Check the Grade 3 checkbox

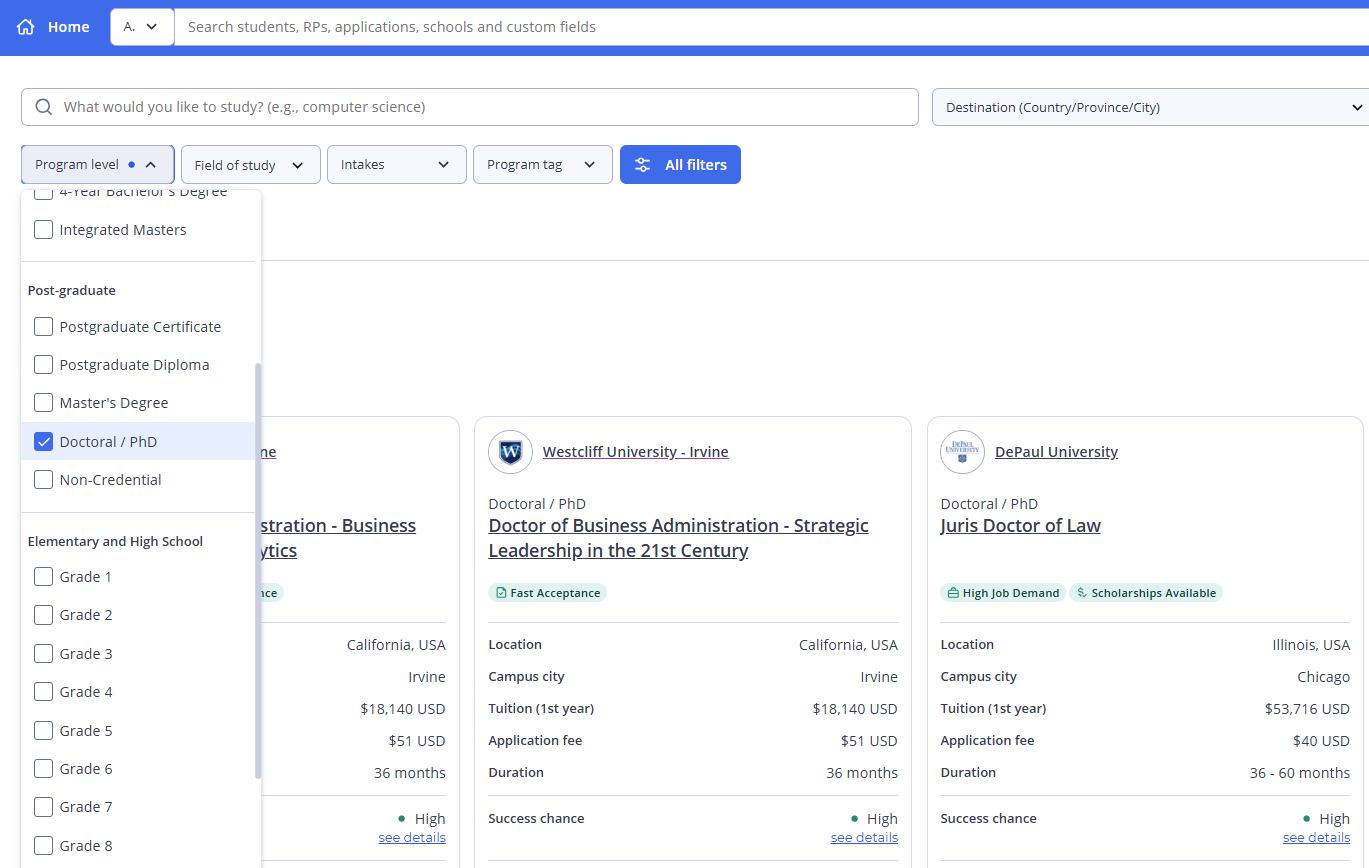click(44, 654)
